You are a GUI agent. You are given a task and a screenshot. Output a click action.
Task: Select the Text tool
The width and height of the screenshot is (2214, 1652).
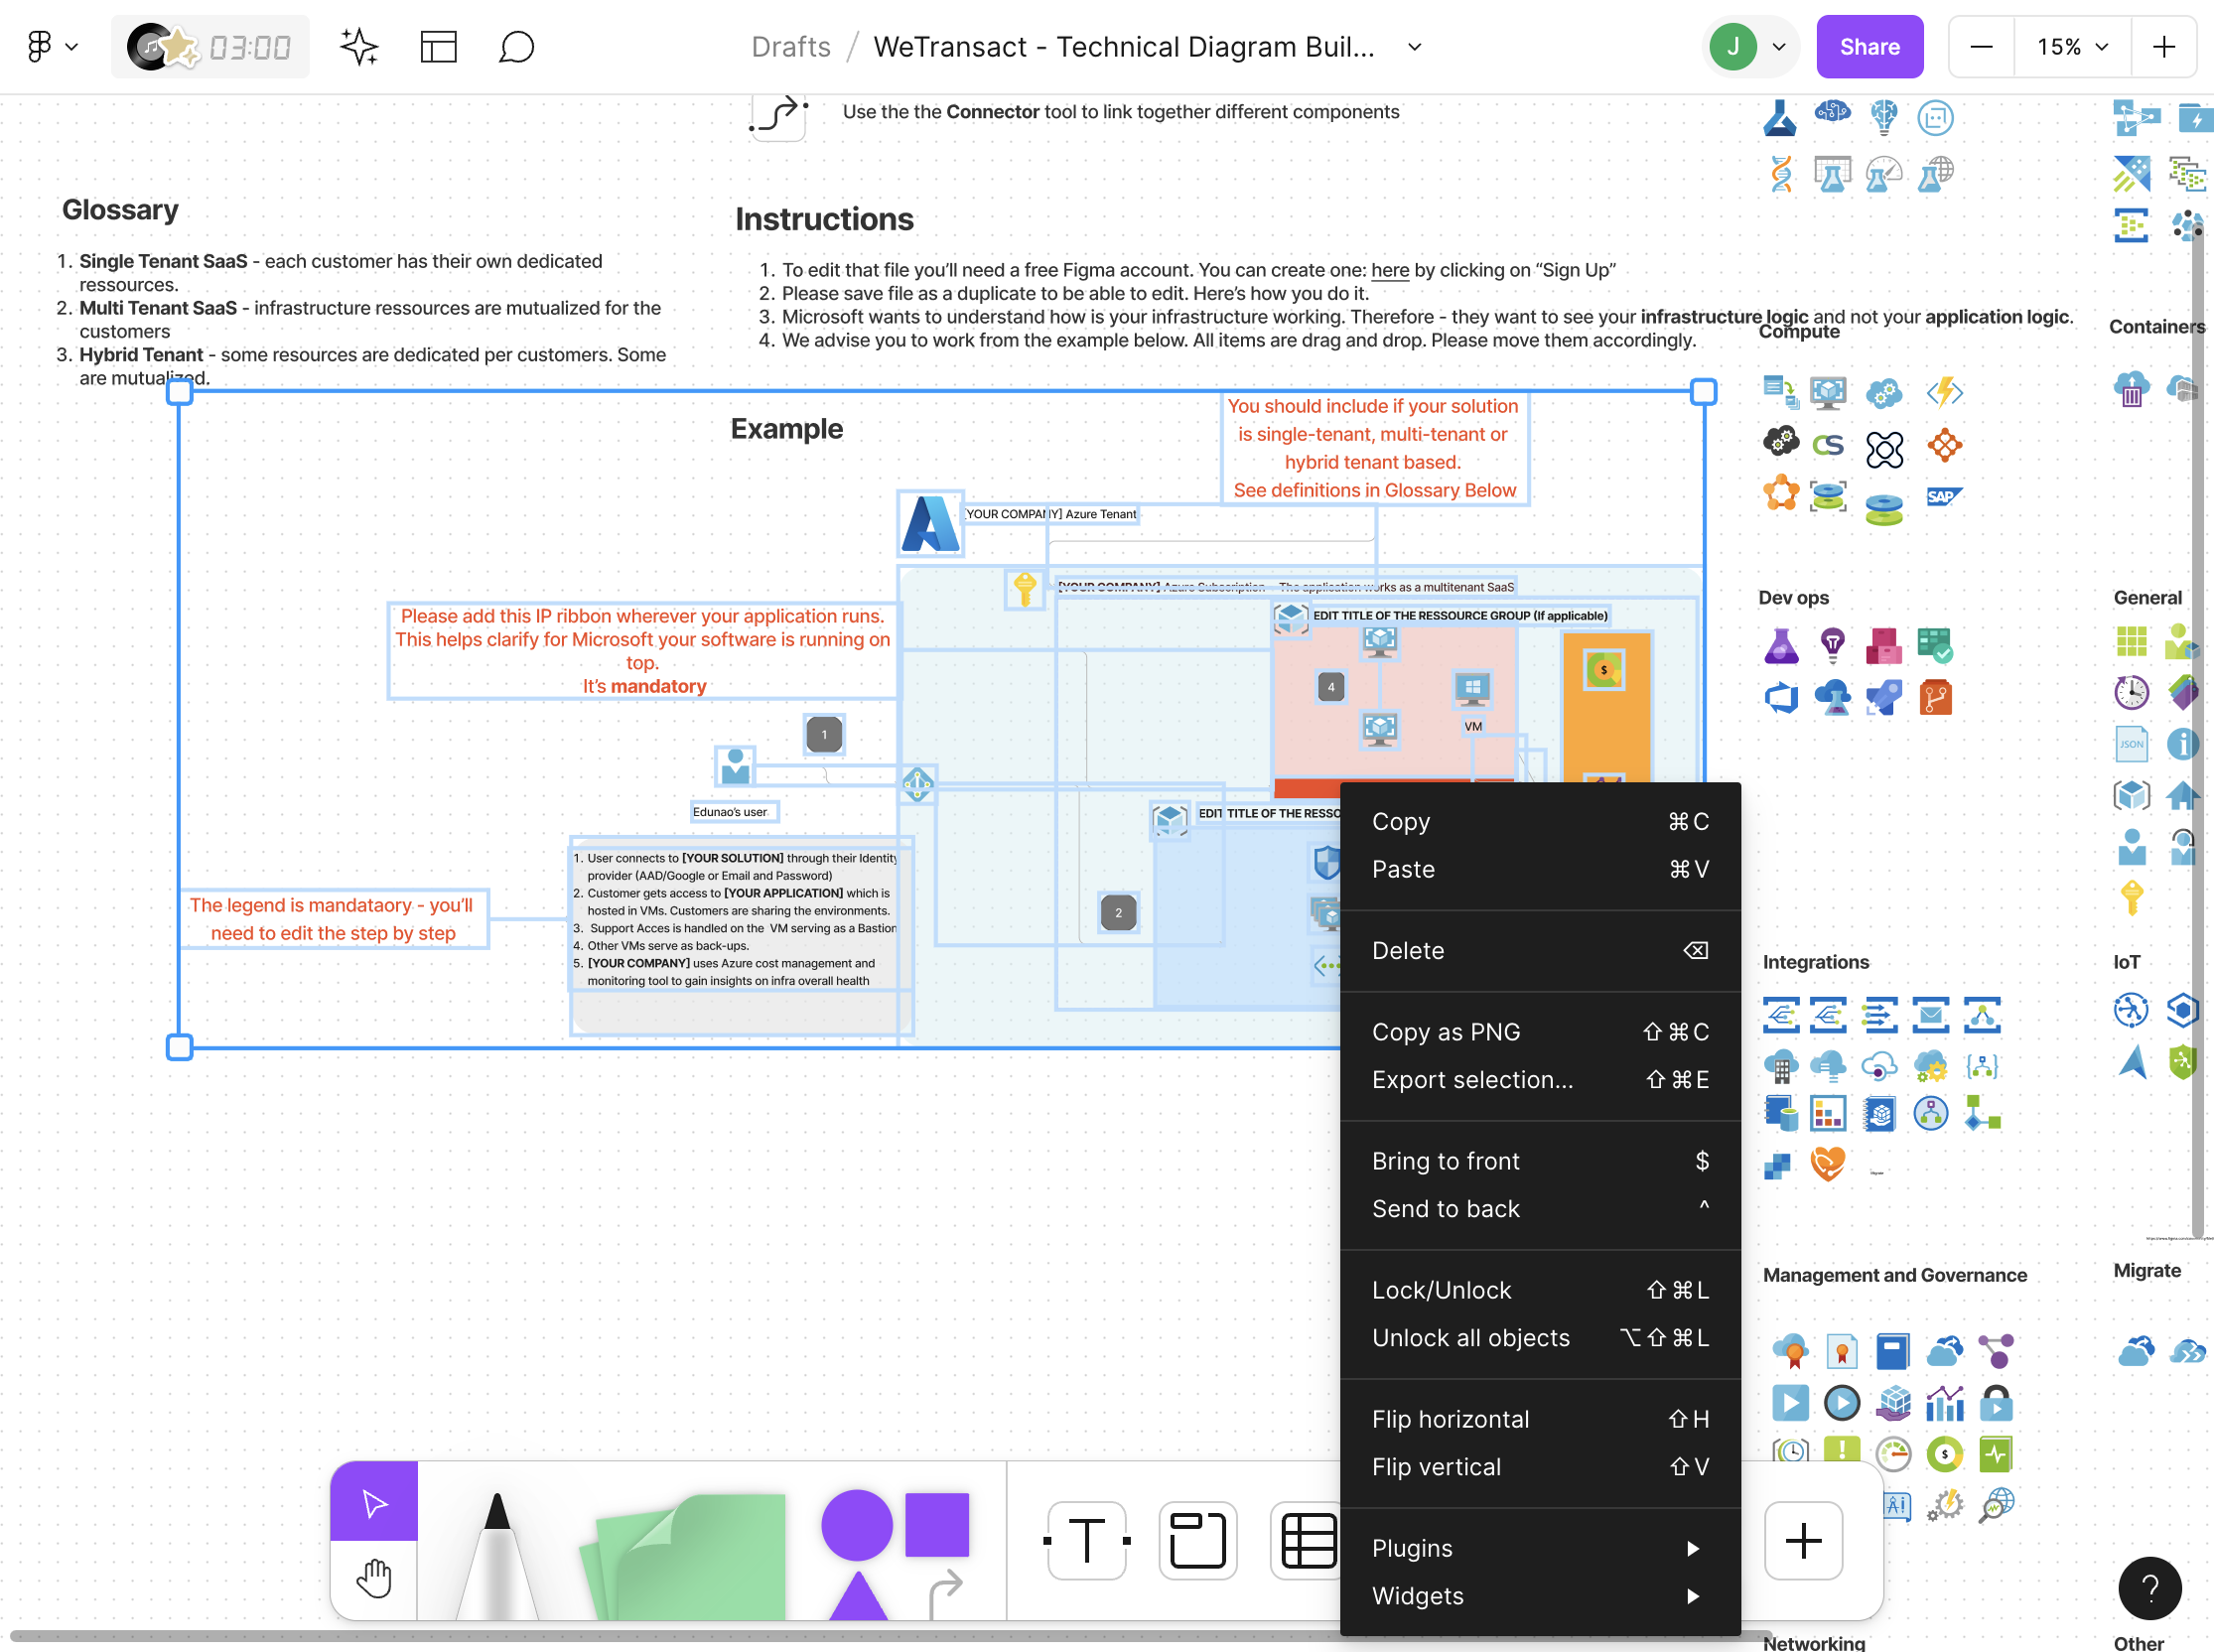pyautogui.click(x=1087, y=1540)
